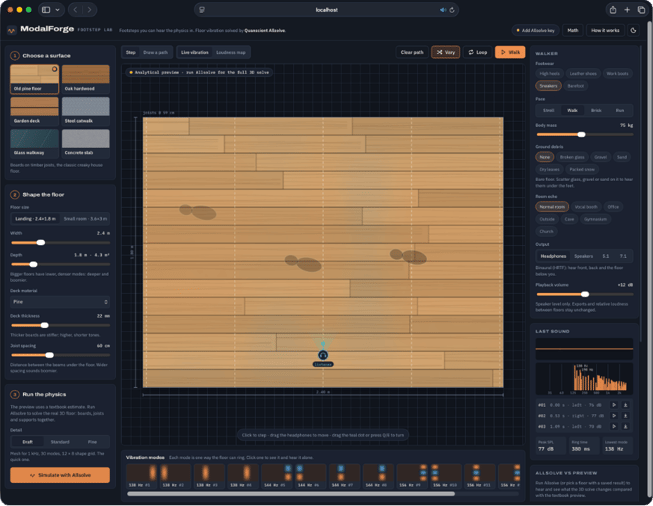Screen dimensions: 653x506
Task: Show the Live vibration view
Action: pyautogui.click(x=194, y=52)
